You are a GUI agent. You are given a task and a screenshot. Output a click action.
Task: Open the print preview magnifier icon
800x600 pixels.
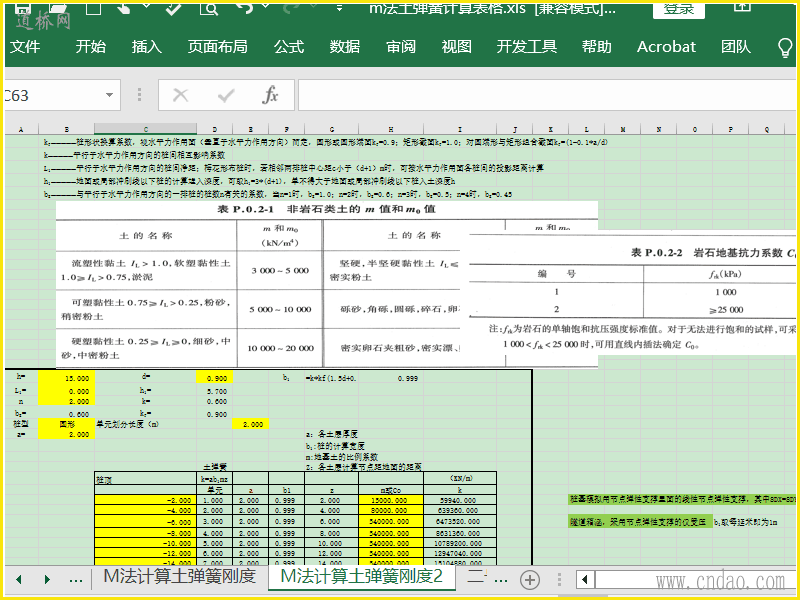click(x=209, y=8)
